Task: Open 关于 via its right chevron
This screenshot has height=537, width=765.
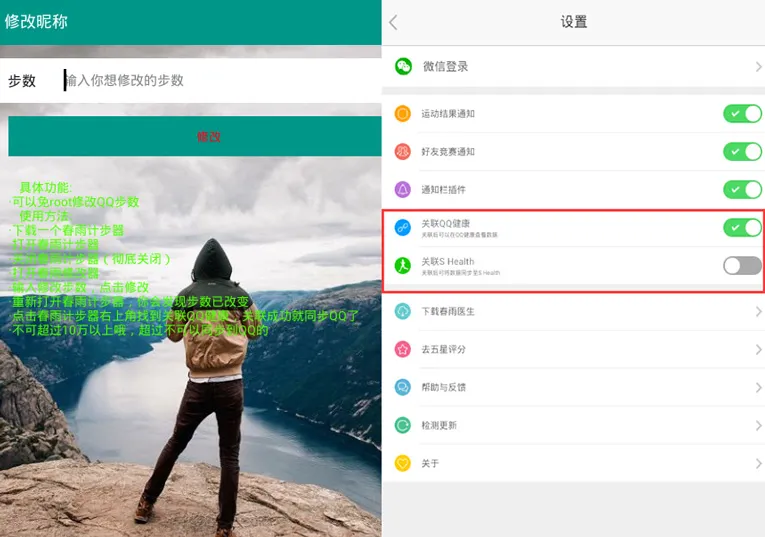Action: coord(758,463)
